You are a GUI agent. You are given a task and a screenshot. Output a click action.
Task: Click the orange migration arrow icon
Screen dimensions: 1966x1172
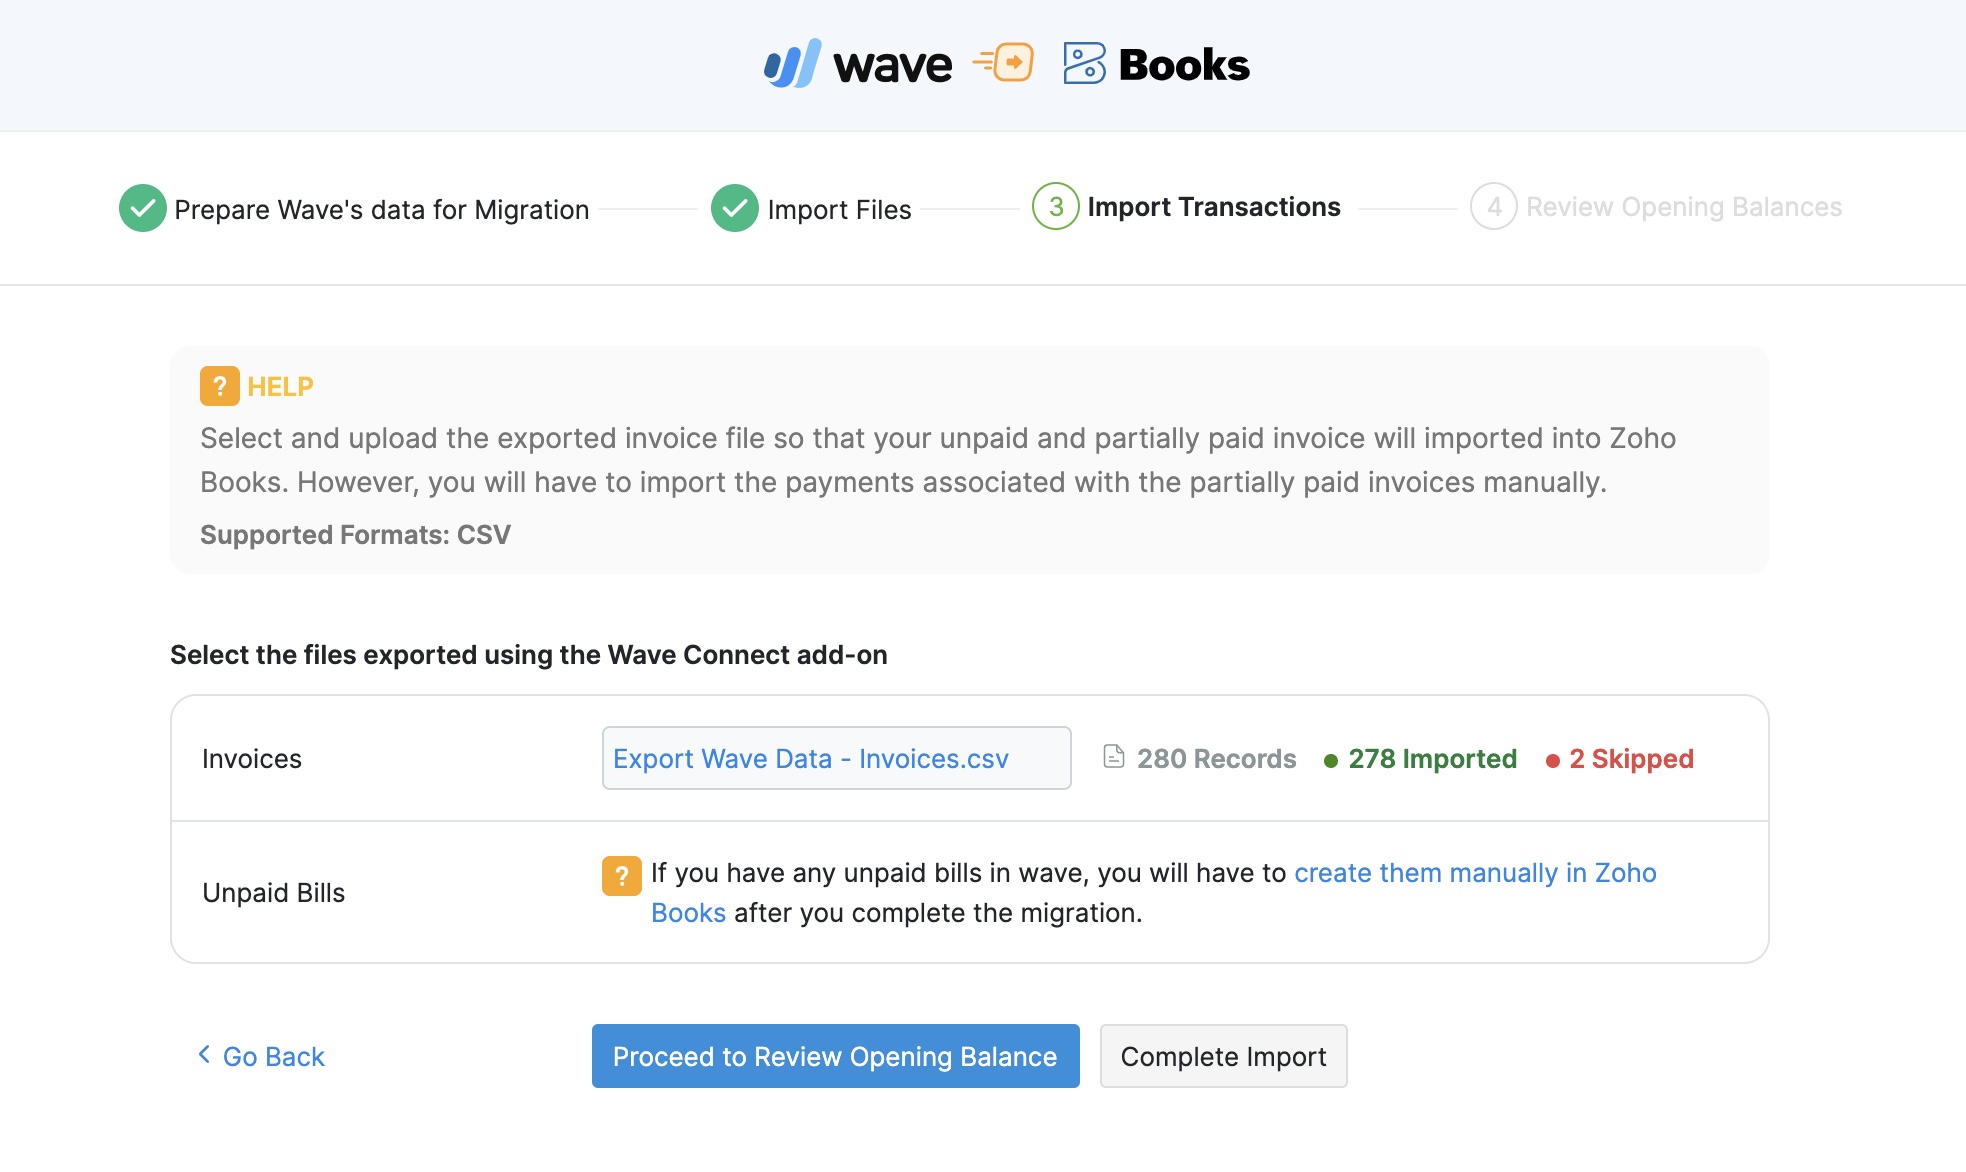(1004, 63)
